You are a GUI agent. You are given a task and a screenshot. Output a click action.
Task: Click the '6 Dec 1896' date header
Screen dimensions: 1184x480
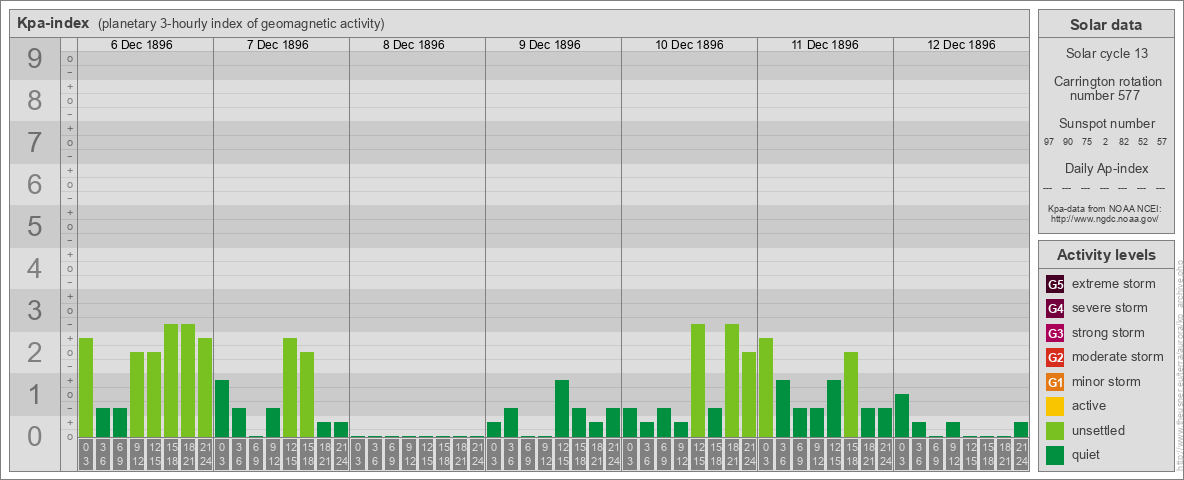pyautogui.click(x=142, y=45)
